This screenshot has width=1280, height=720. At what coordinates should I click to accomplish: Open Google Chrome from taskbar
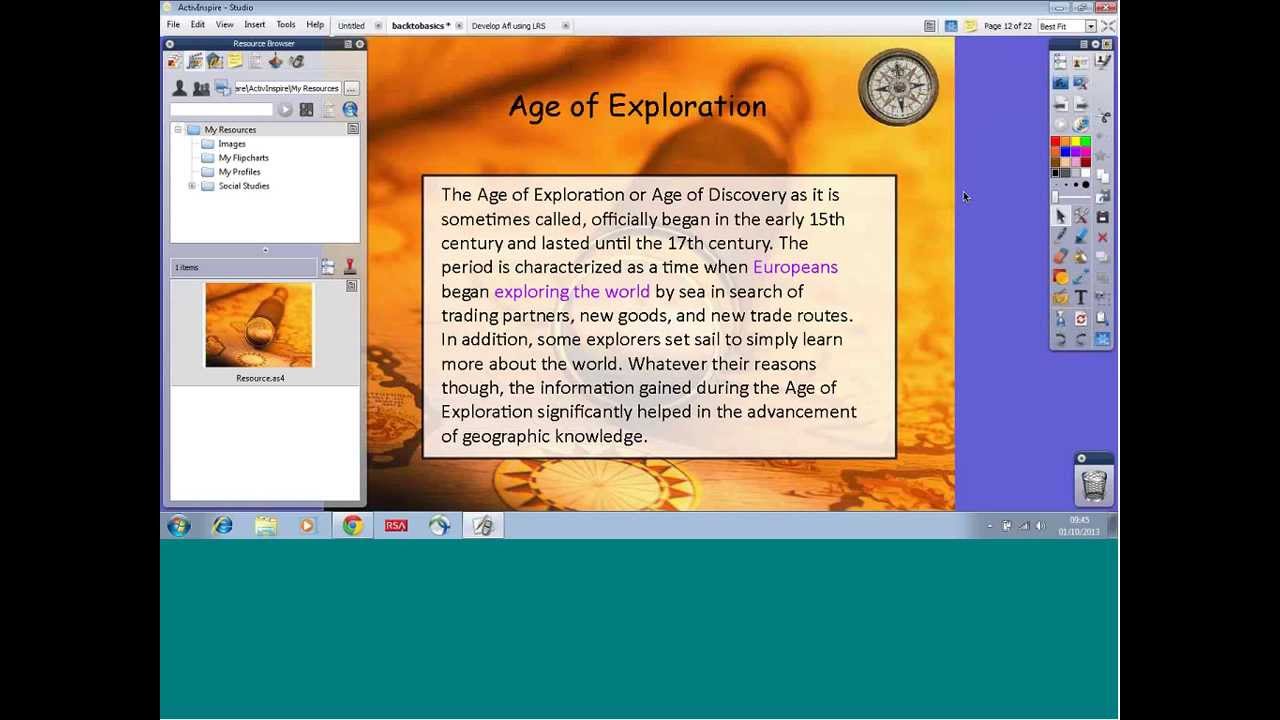coord(352,525)
